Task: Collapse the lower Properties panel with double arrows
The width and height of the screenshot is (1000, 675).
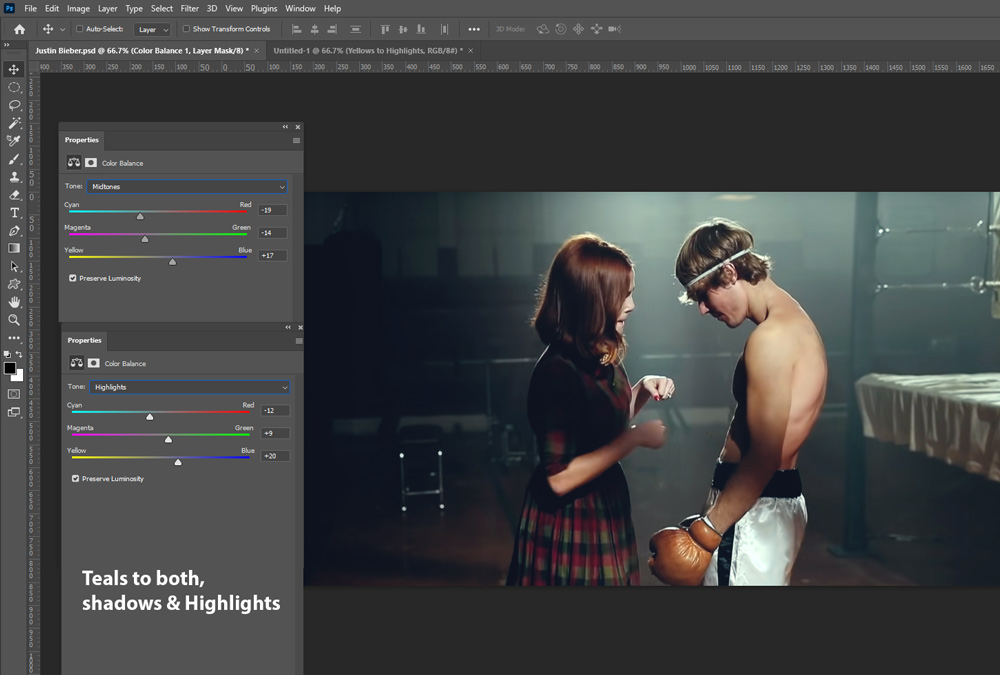Action: click(x=288, y=327)
